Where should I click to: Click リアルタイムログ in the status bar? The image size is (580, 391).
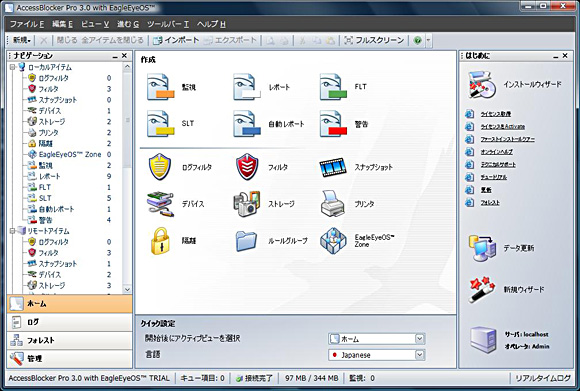543,378
